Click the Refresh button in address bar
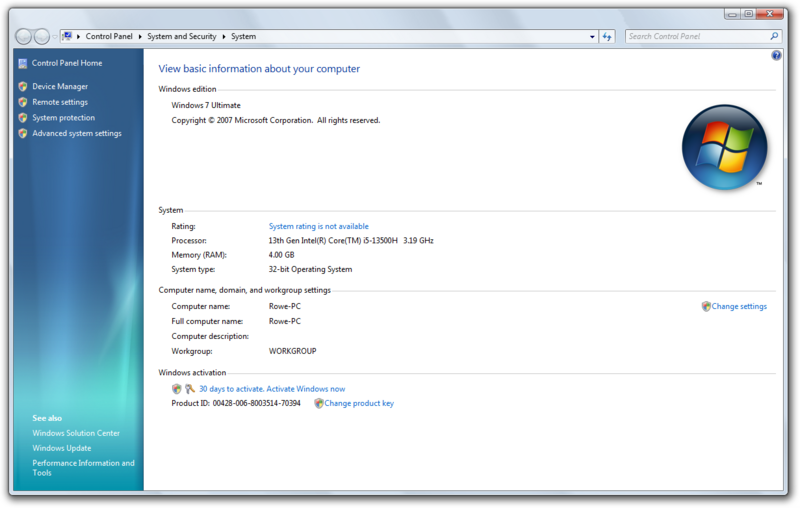The height and width of the screenshot is (508, 800). coord(607,37)
